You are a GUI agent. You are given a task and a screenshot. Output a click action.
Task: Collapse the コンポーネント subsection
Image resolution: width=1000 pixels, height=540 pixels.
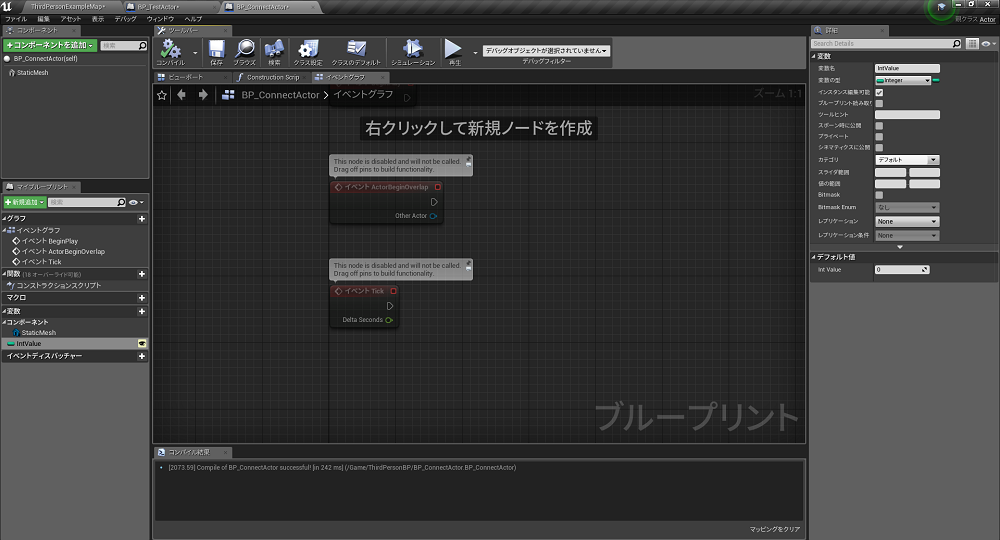point(4,323)
